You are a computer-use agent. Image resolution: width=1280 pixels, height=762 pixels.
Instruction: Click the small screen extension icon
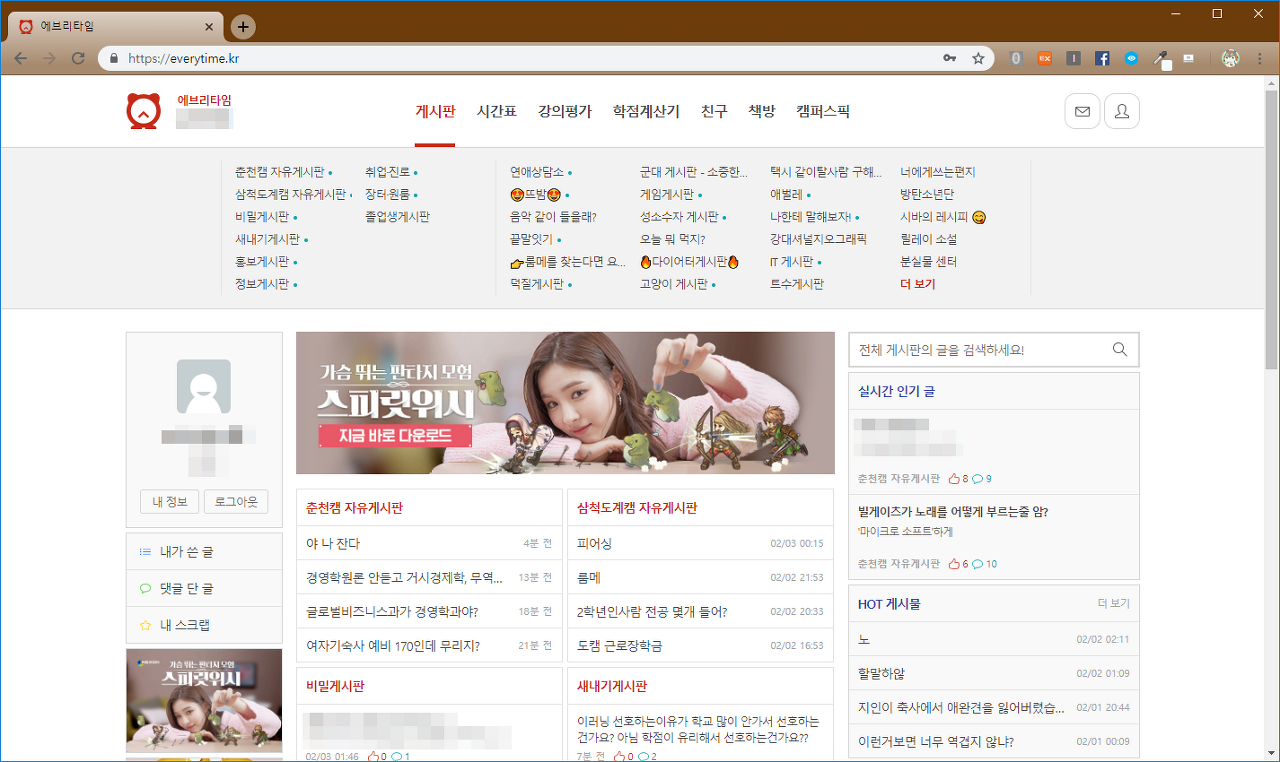click(1189, 58)
